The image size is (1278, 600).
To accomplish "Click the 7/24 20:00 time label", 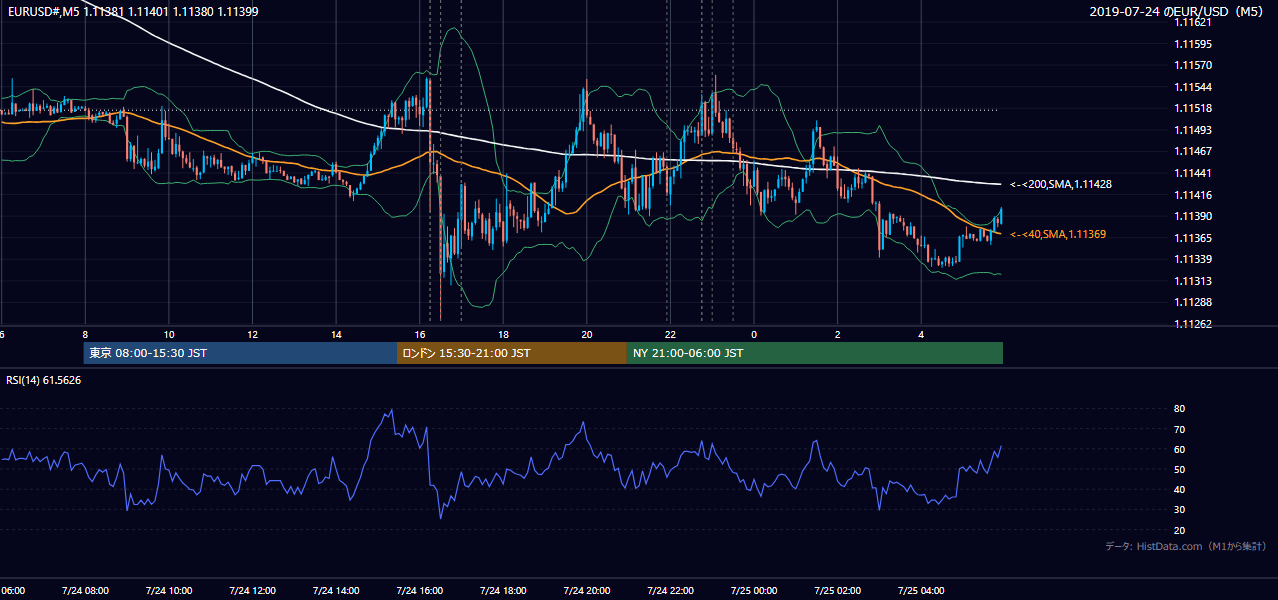I will click(586, 590).
